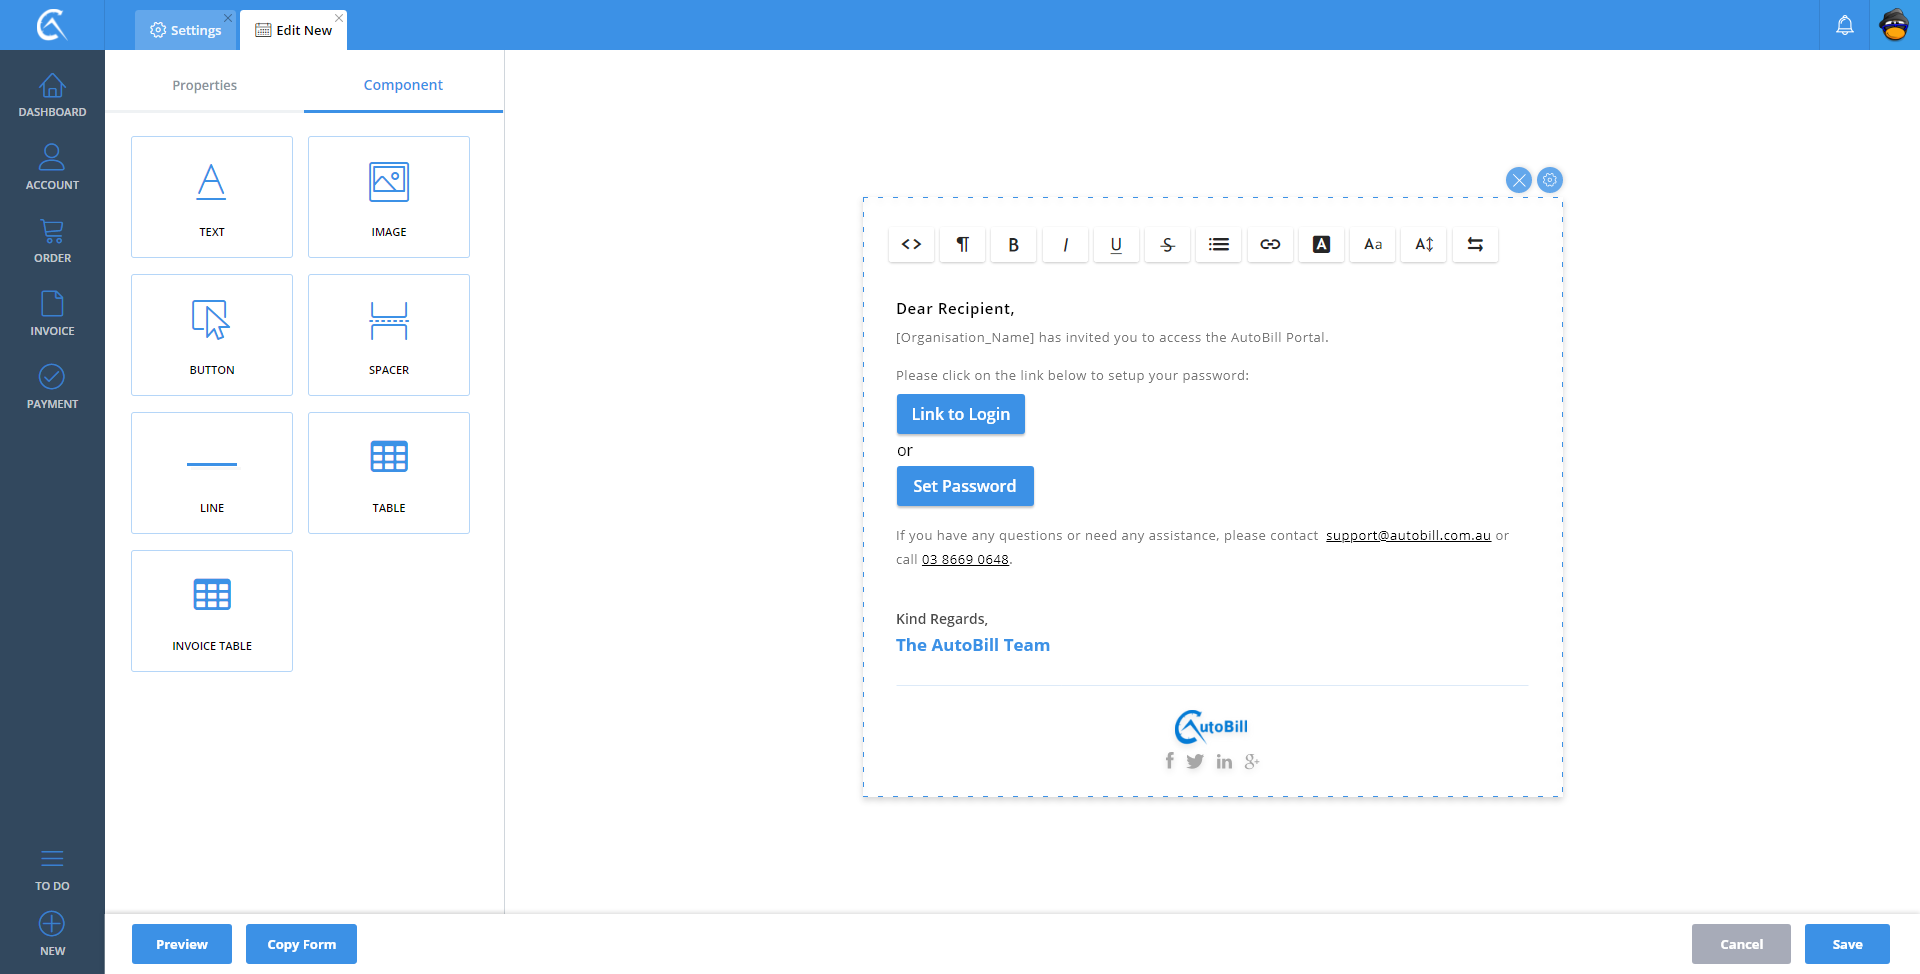Click the support@autobill.com.au email link
The image size is (1920, 974).
[x=1408, y=536]
